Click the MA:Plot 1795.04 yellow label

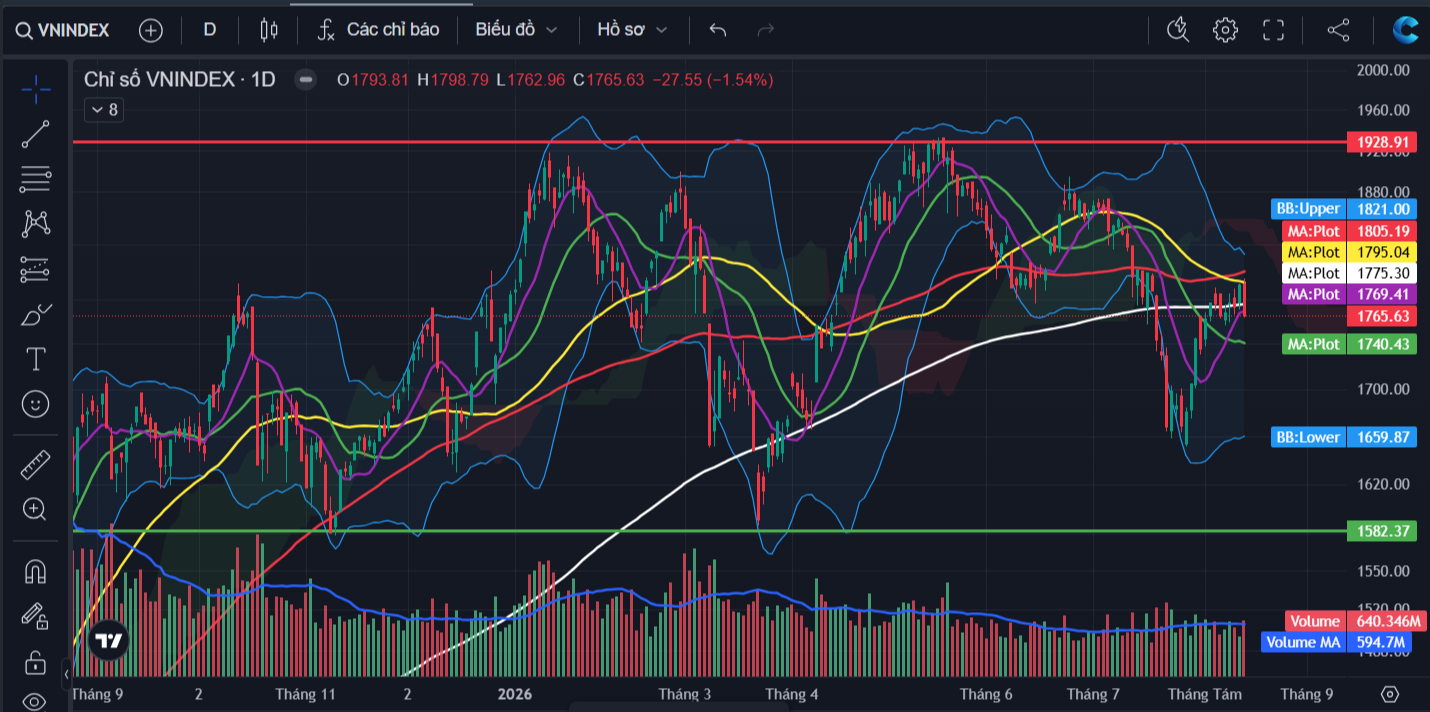tap(1349, 251)
